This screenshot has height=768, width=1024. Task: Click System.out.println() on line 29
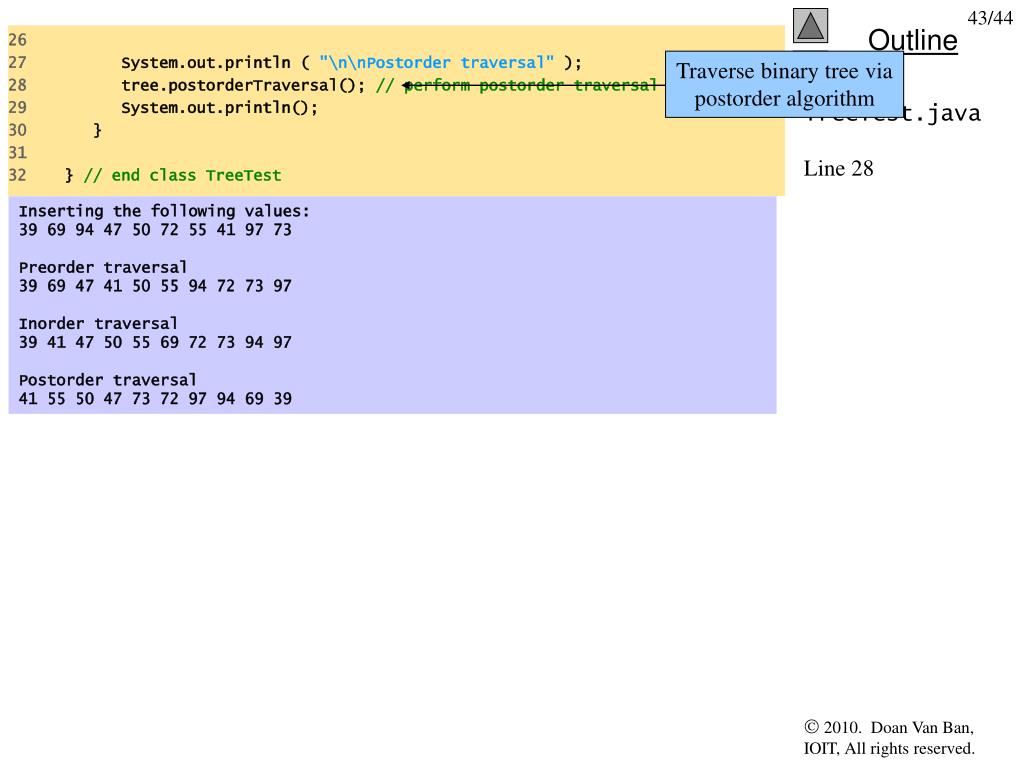[219, 108]
